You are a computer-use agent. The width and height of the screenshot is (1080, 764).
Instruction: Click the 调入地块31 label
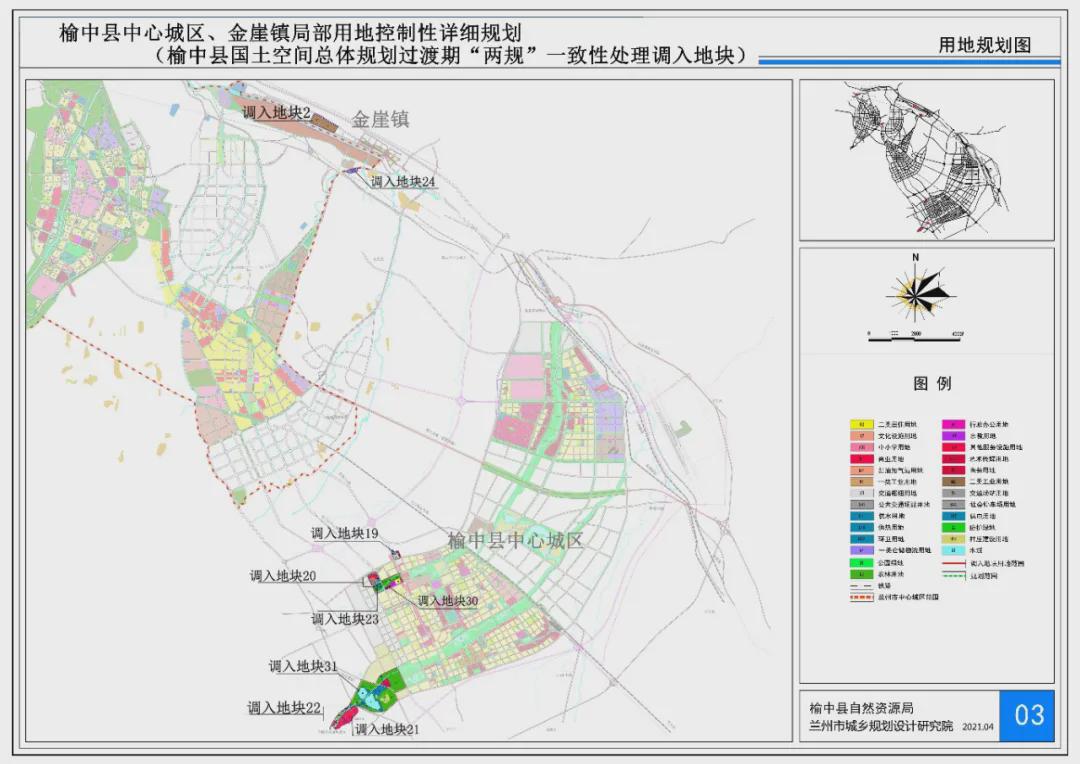click(x=302, y=666)
